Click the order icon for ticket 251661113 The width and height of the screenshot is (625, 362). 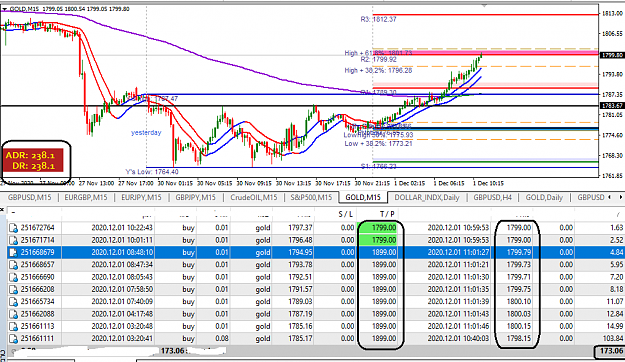click(13, 327)
